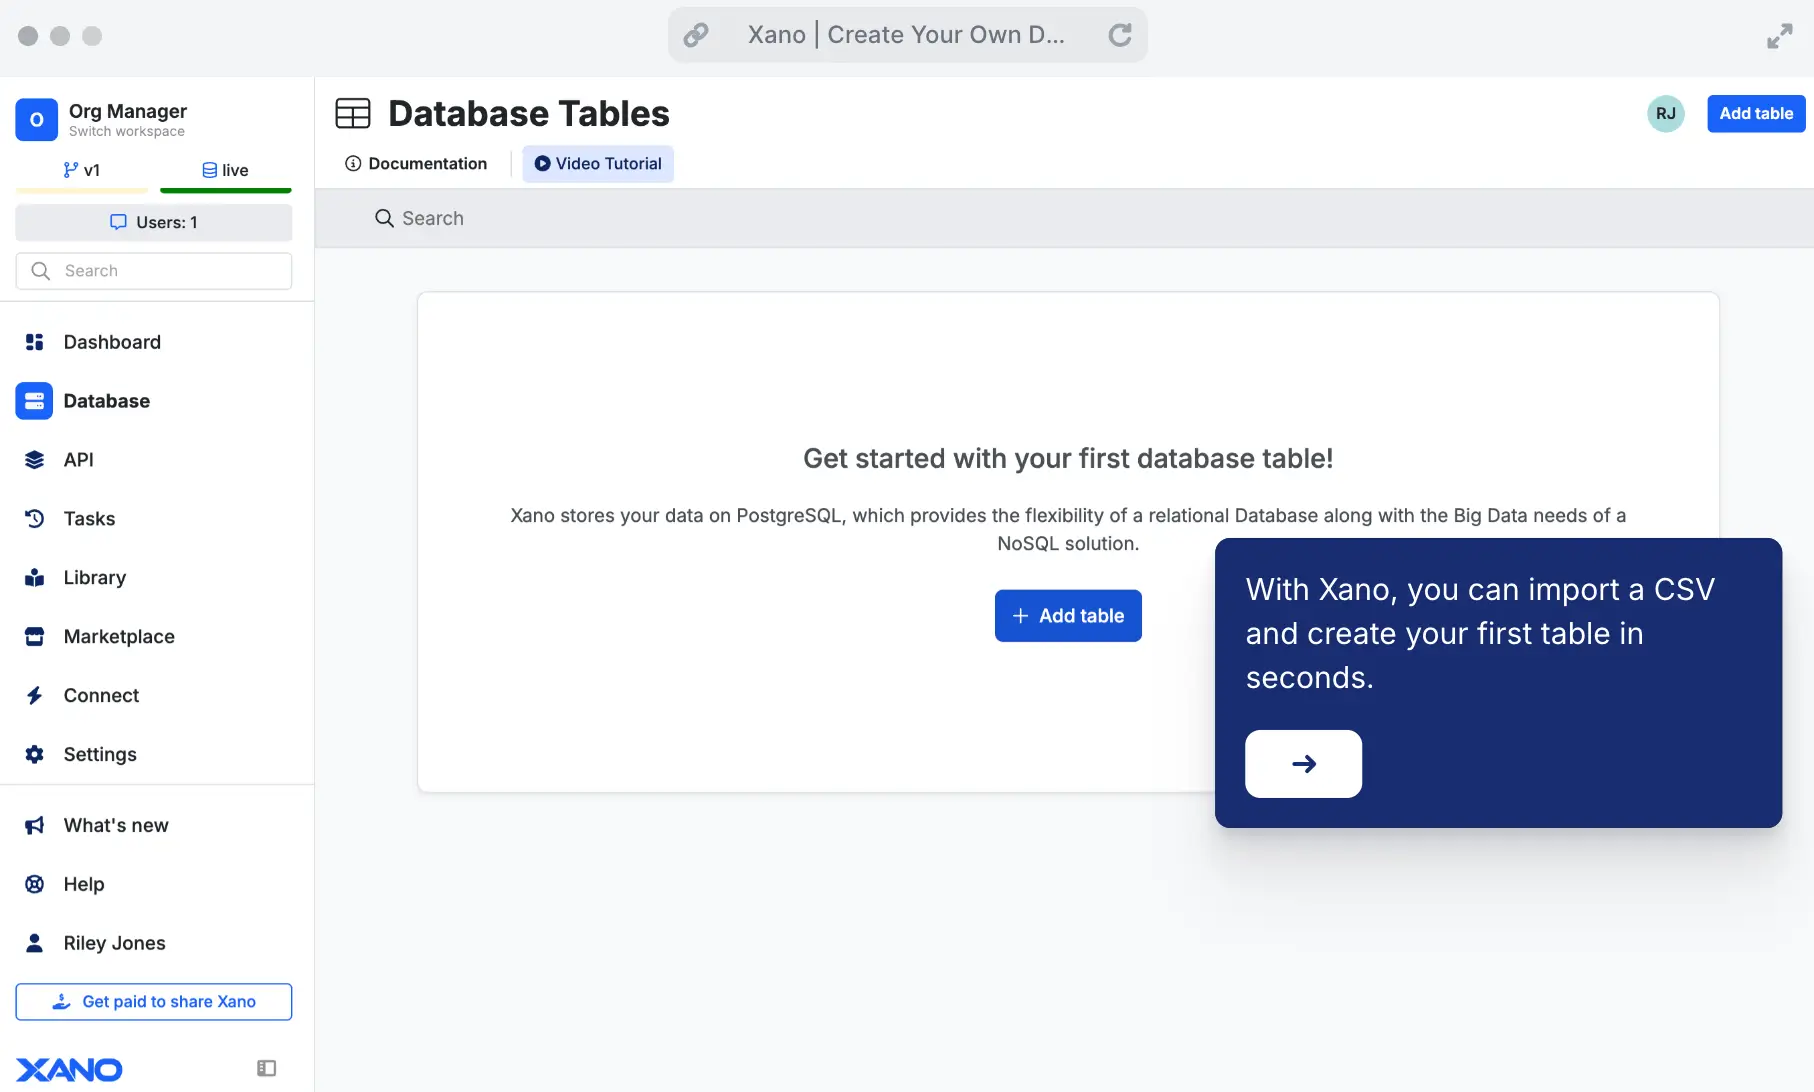Image resolution: width=1814 pixels, height=1092 pixels.
Task: Click the Database Tables header table icon
Action: (x=353, y=114)
